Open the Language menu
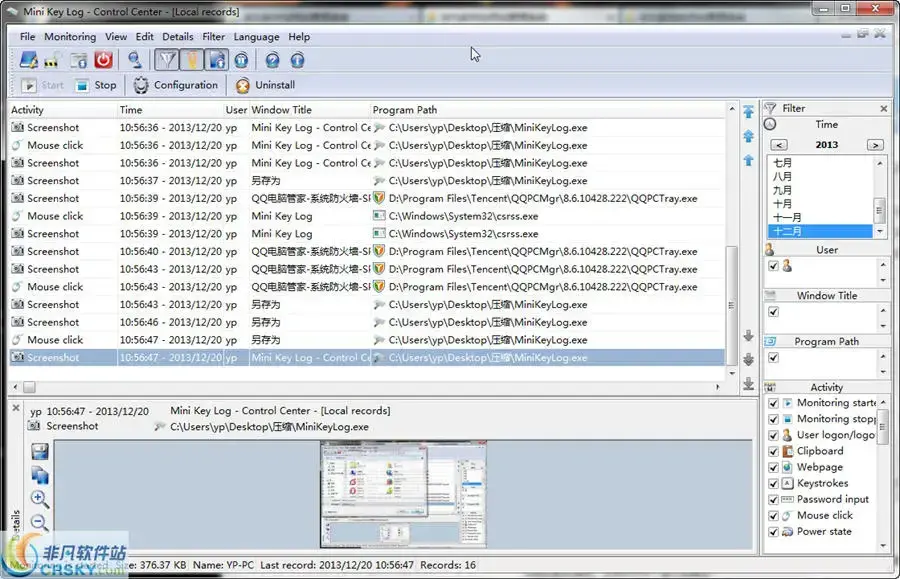The height and width of the screenshot is (579, 900). pyautogui.click(x=256, y=37)
